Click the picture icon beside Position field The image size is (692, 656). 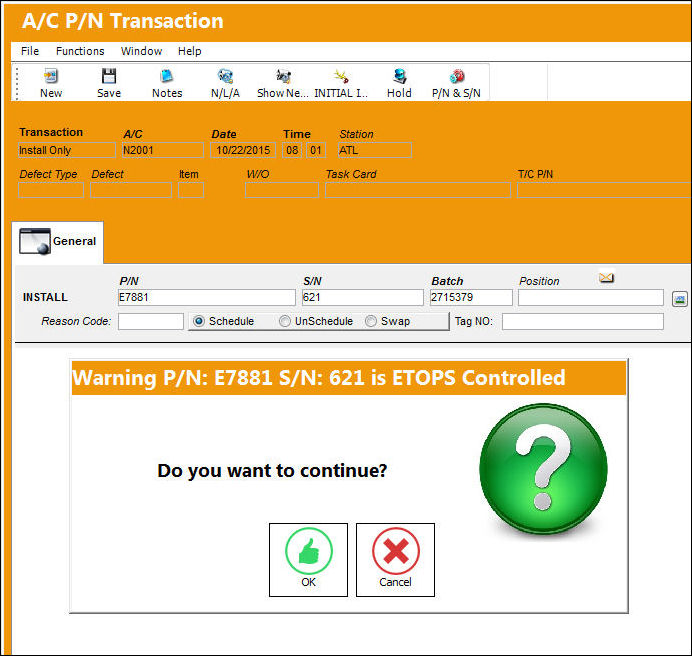coord(680,299)
